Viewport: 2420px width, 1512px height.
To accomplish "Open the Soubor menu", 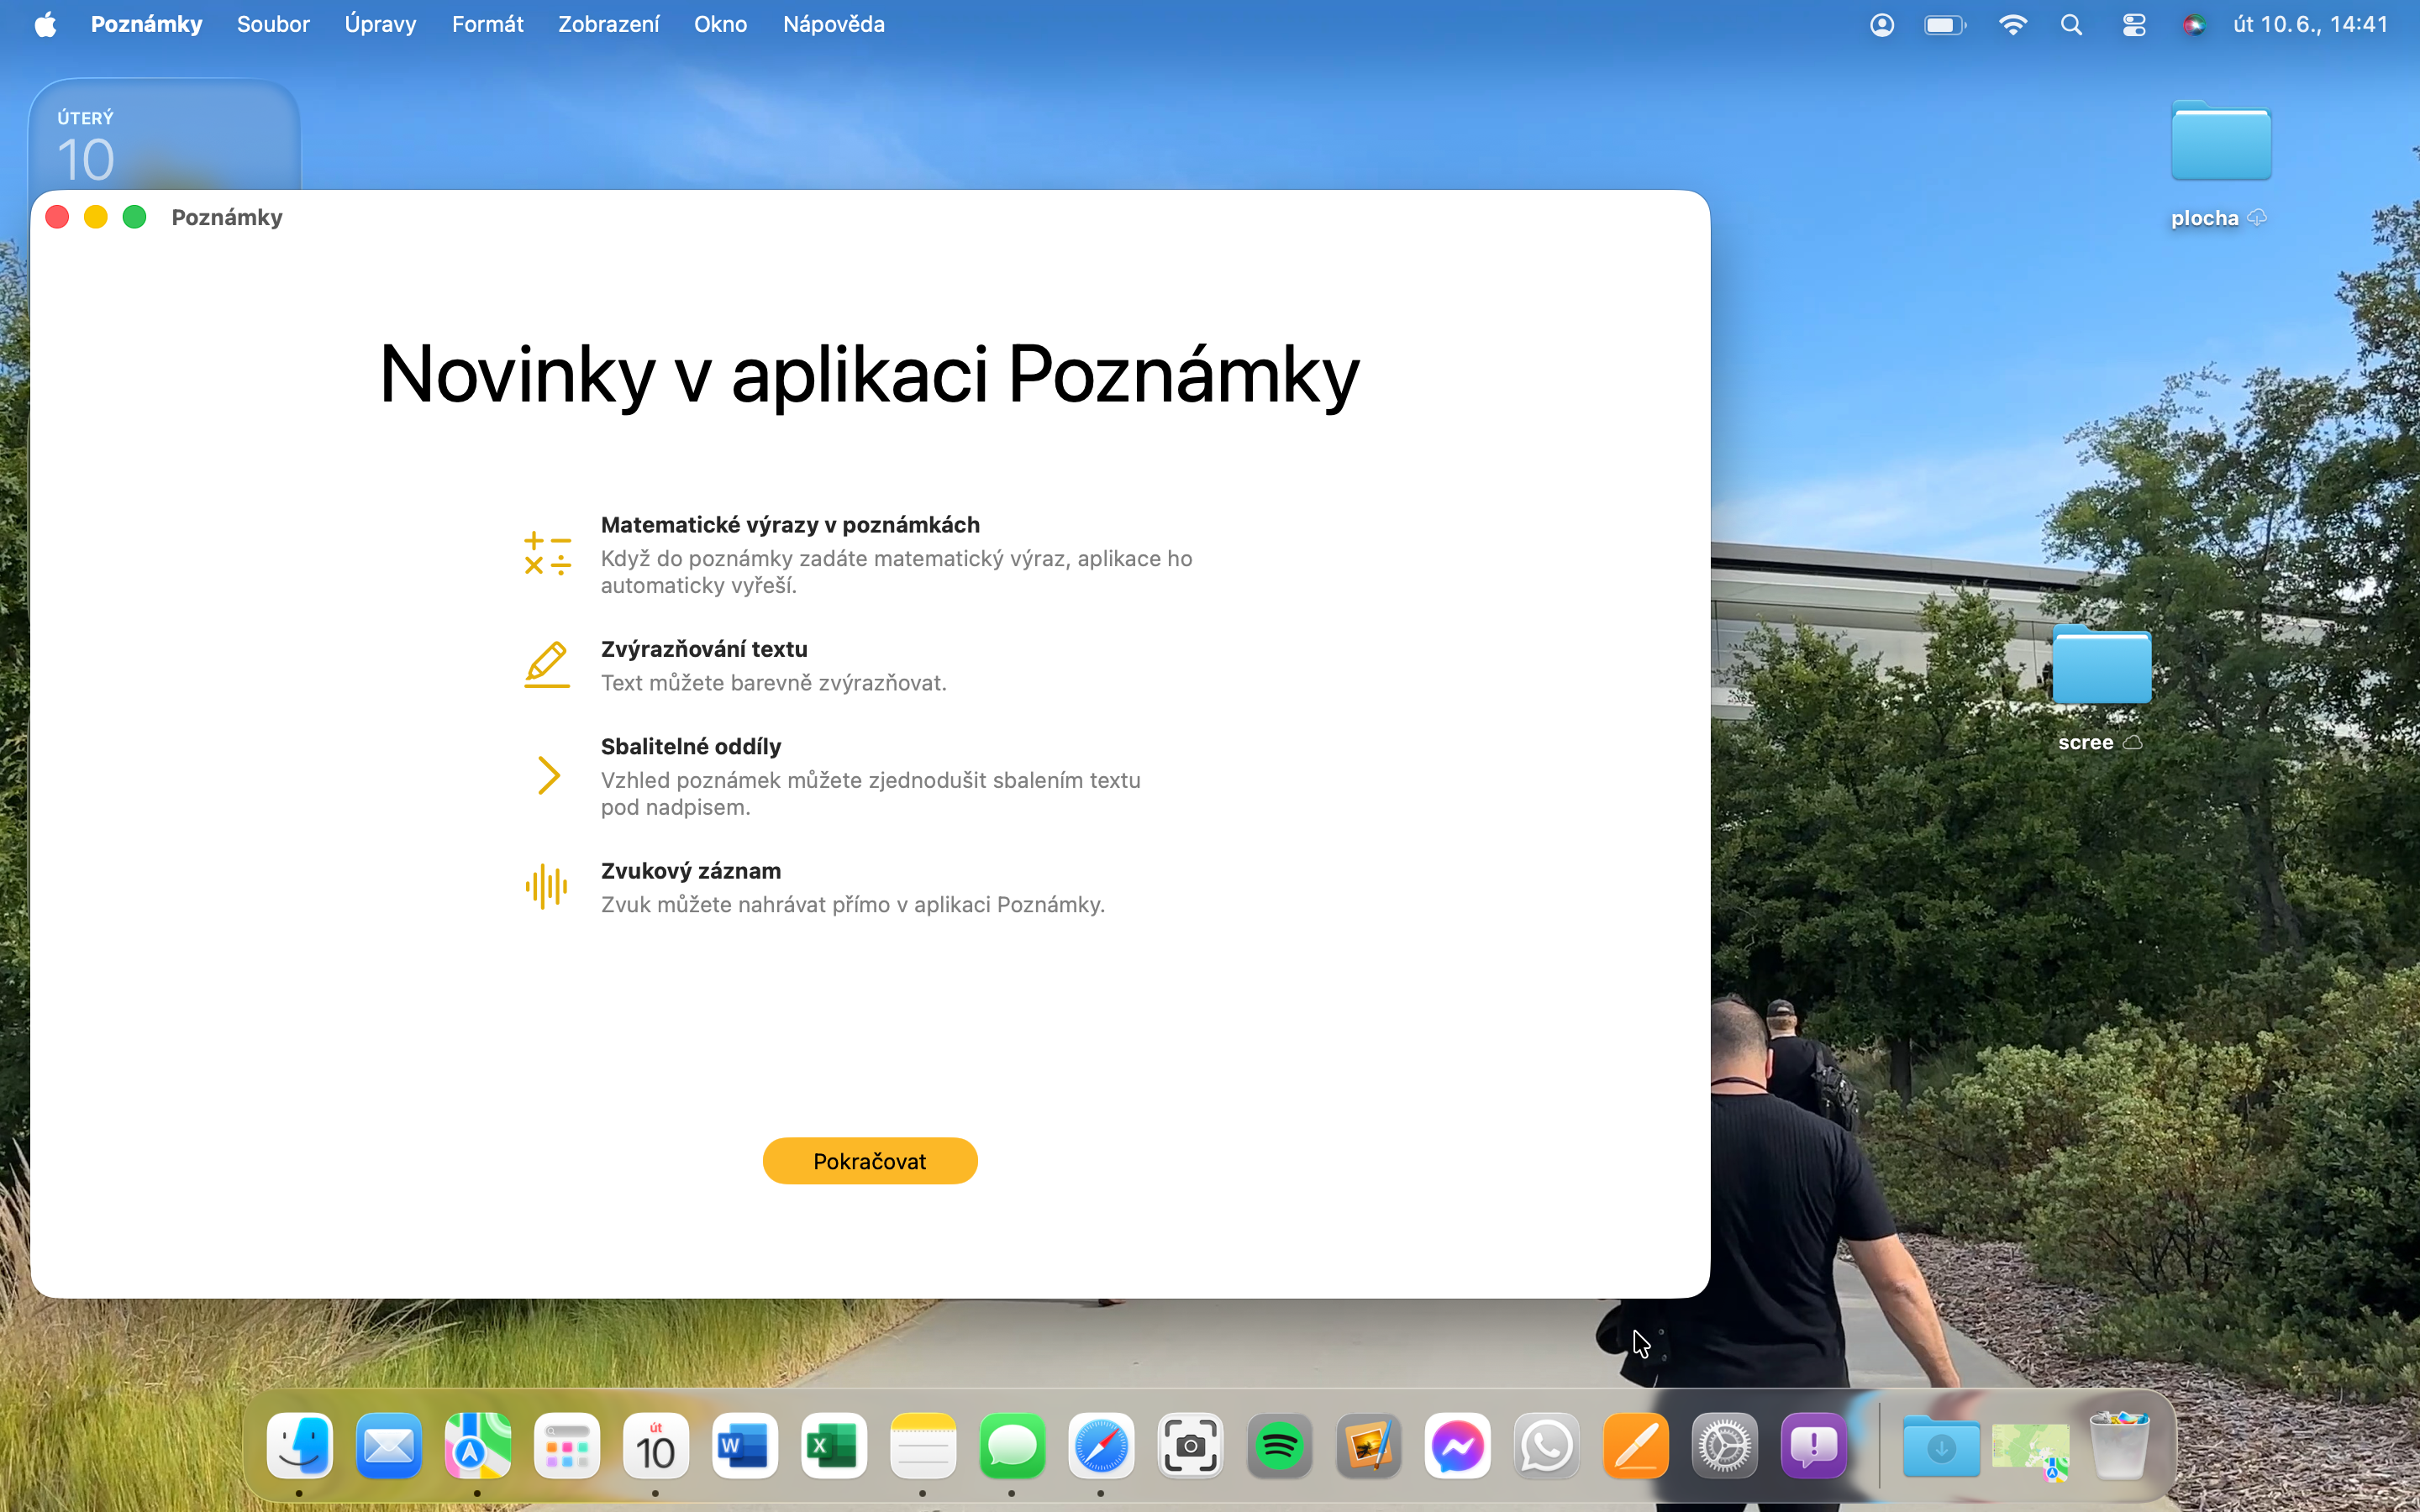I will 273,24.
